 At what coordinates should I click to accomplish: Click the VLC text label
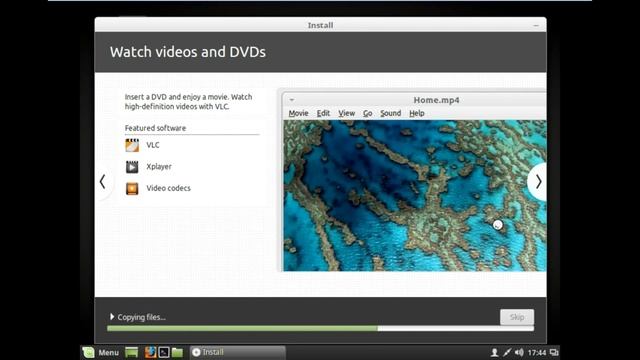point(153,145)
